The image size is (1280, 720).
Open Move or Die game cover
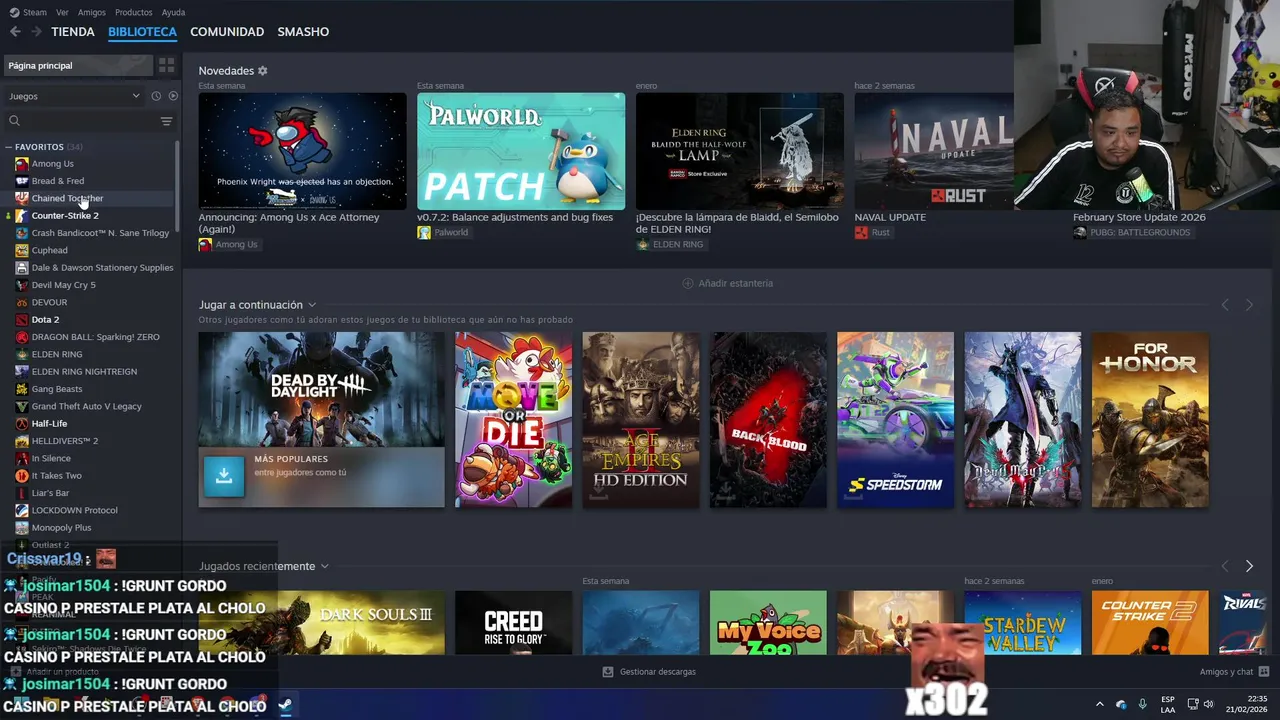coord(513,420)
